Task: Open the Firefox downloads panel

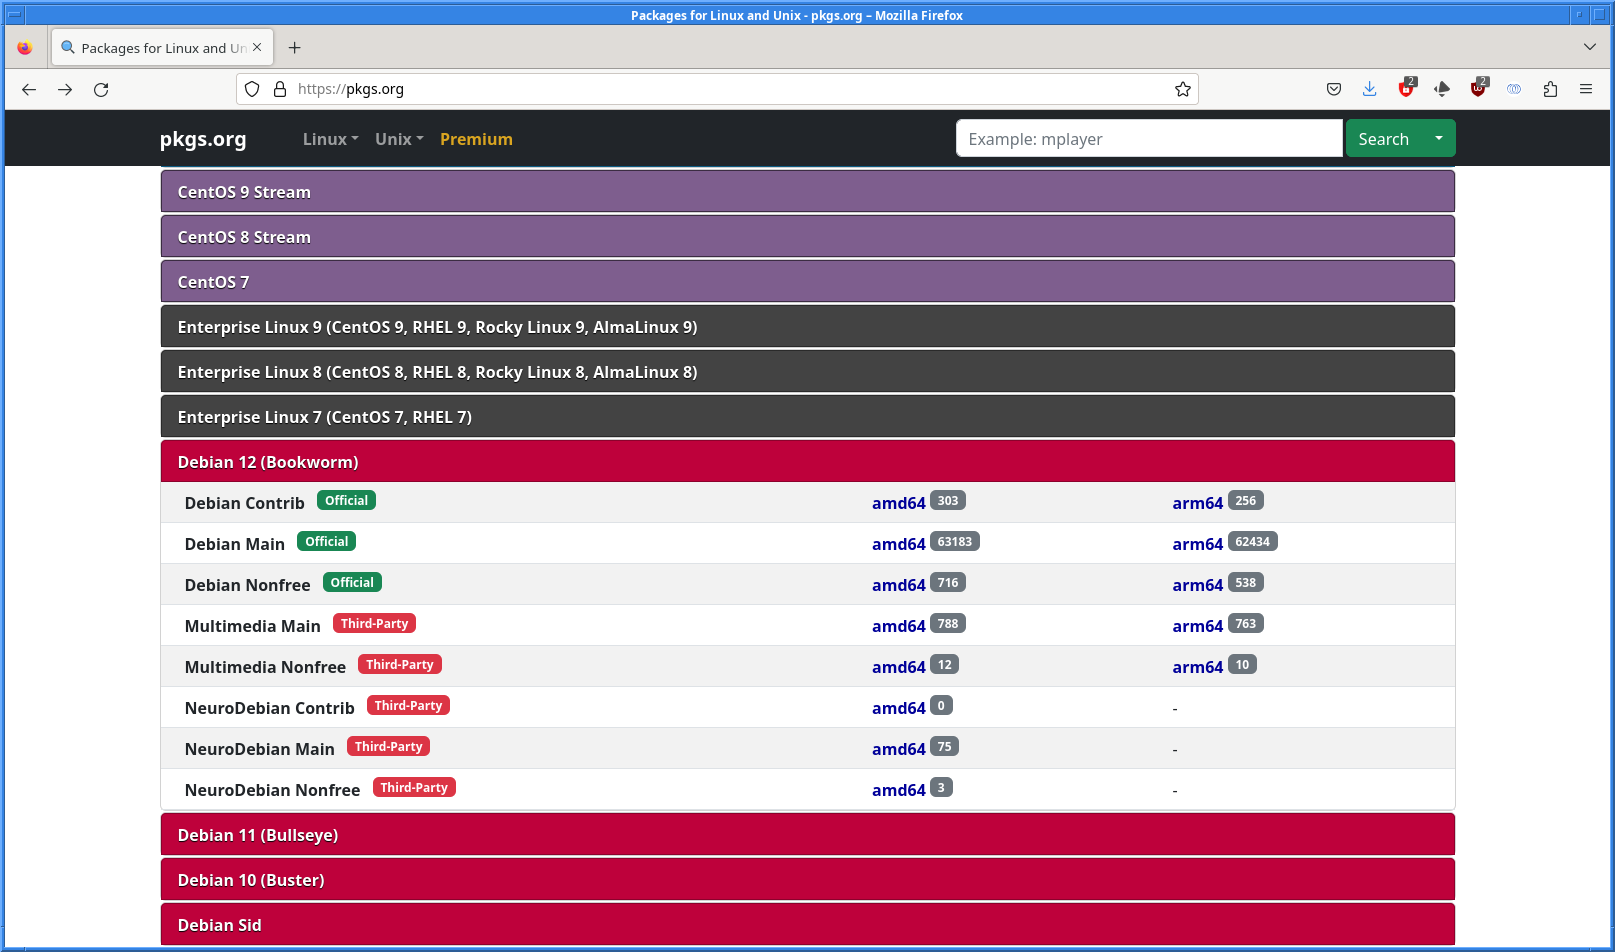Action: pos(1369,89)
